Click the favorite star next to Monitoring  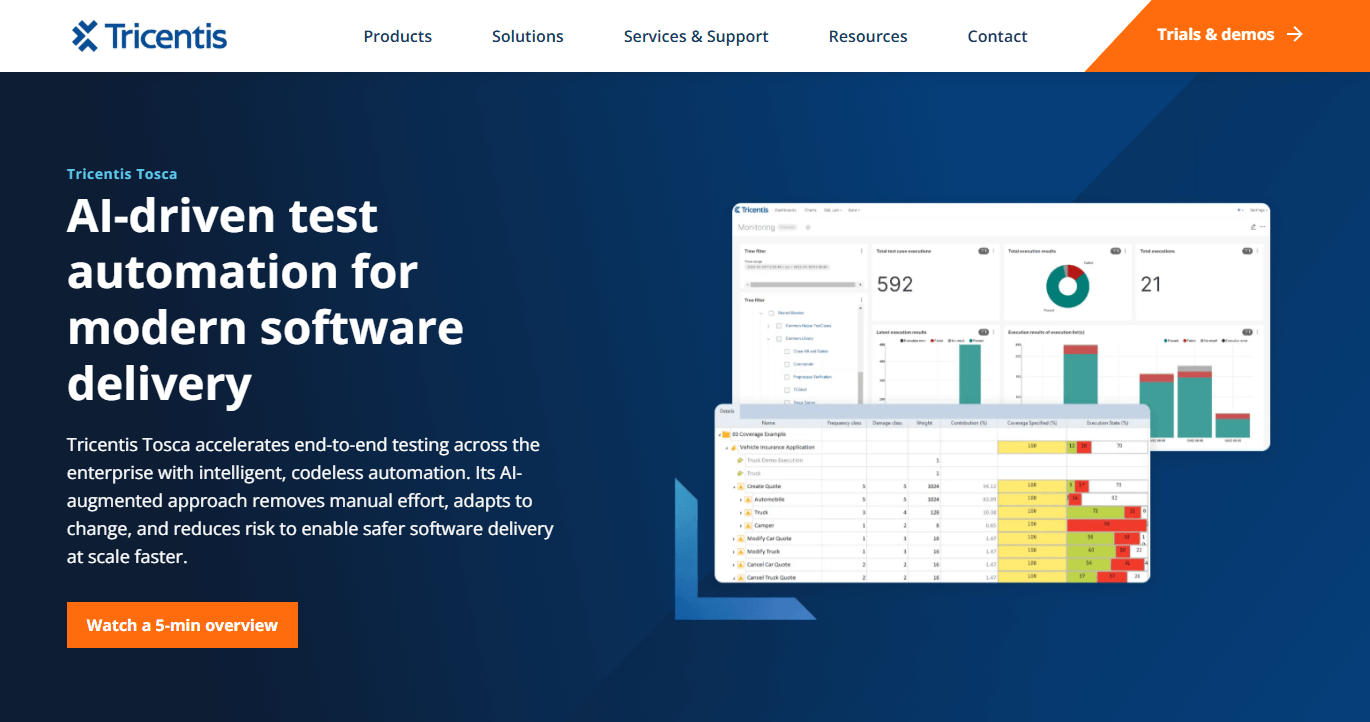[x=808, y=228]
